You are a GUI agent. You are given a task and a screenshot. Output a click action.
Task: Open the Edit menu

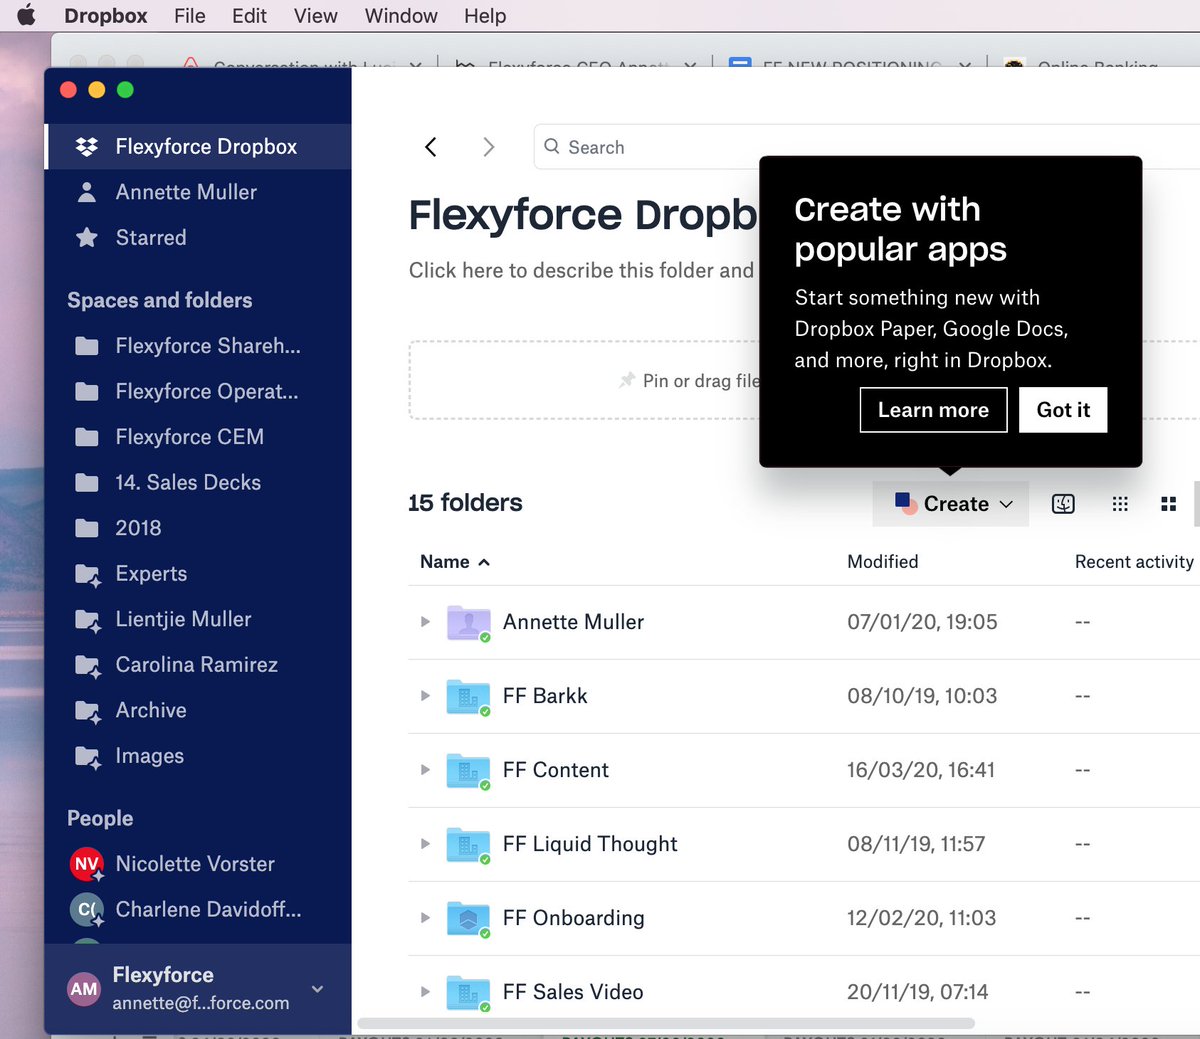tap(249, 16)
